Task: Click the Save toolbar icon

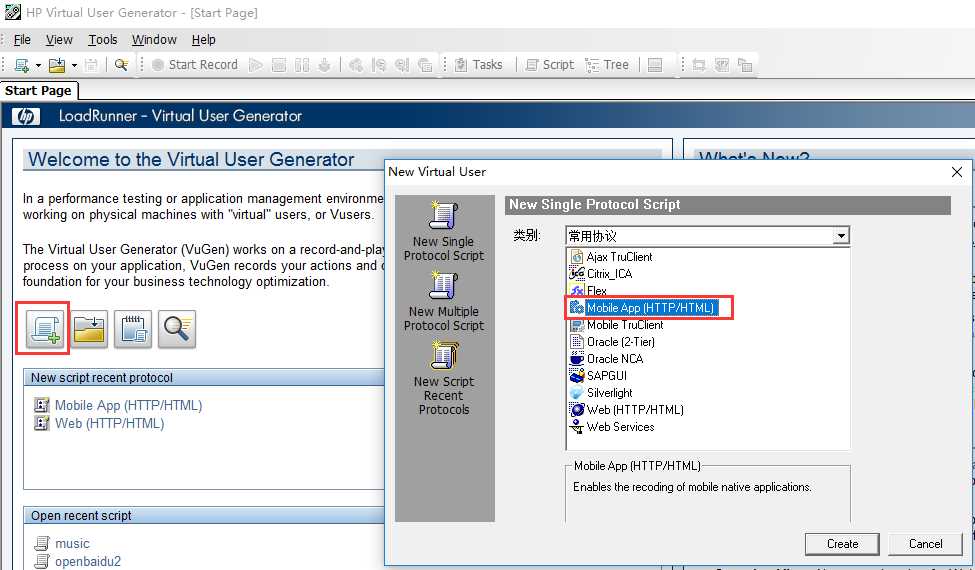Action: [91, 65]
